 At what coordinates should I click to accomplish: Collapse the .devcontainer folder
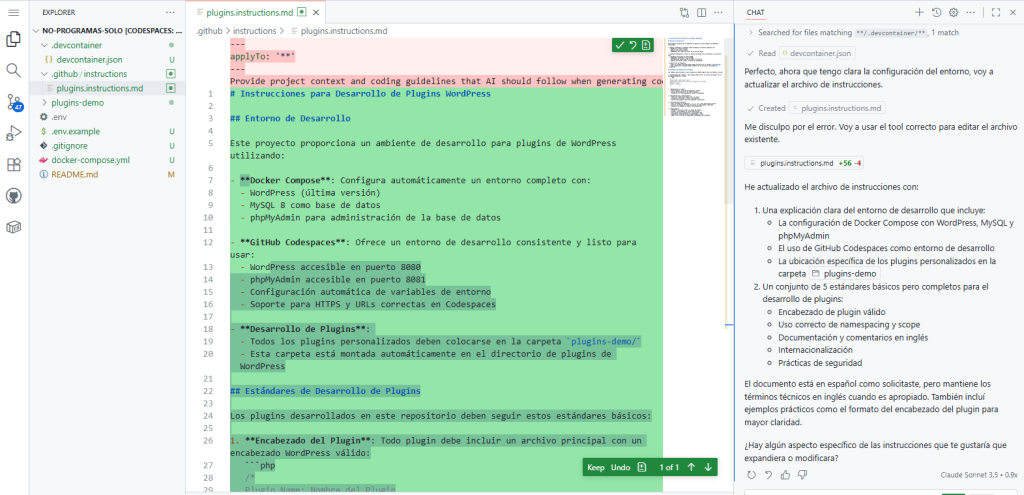pos(78,46)
